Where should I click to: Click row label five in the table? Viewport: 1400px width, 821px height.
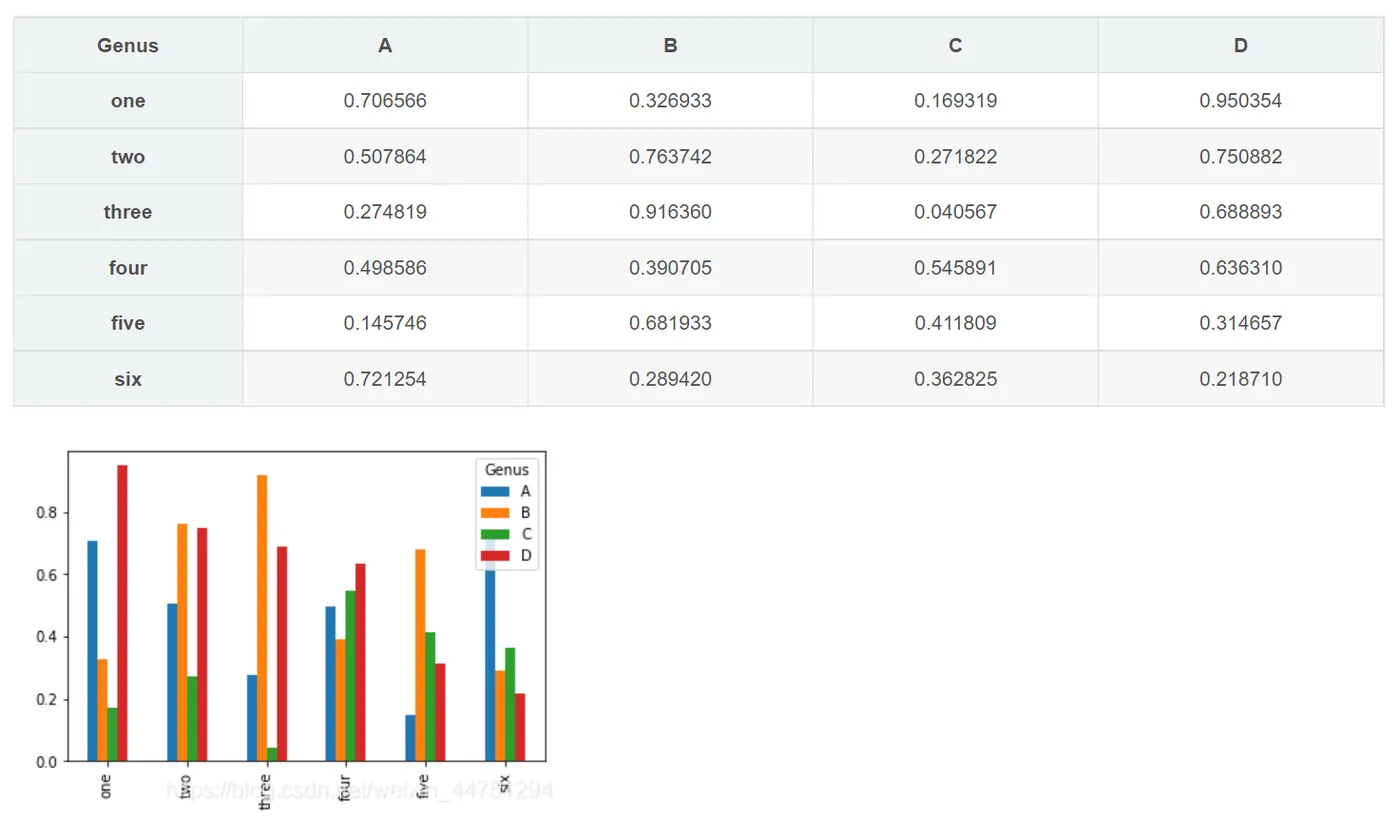(x=128, y=323)
